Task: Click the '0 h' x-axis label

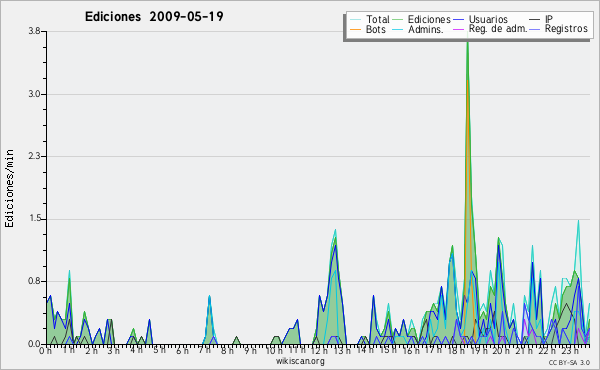Action: 46,351
